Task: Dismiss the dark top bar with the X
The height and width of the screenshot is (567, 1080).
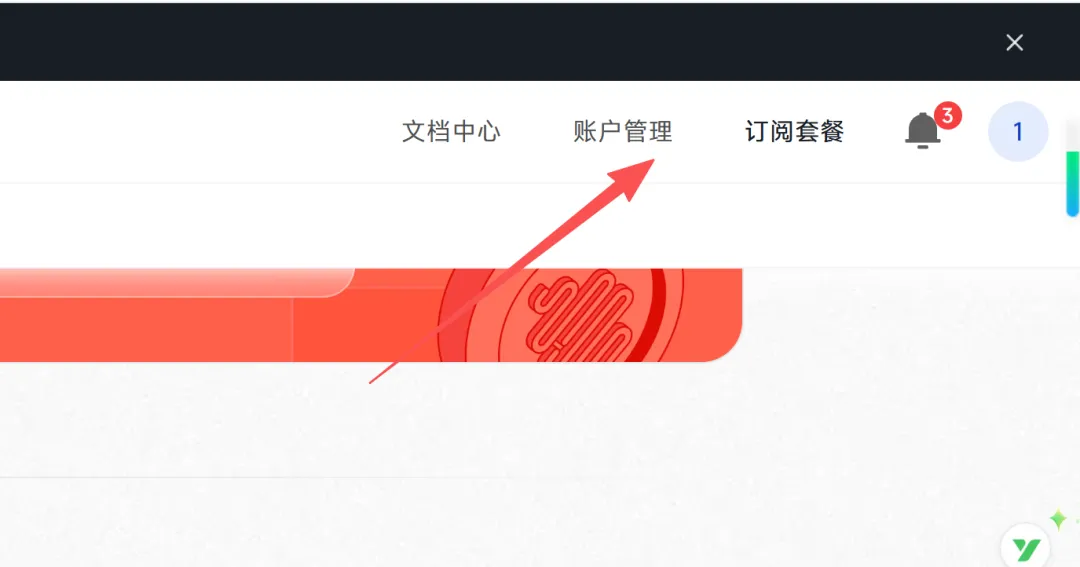Action: coord(1014,43)
